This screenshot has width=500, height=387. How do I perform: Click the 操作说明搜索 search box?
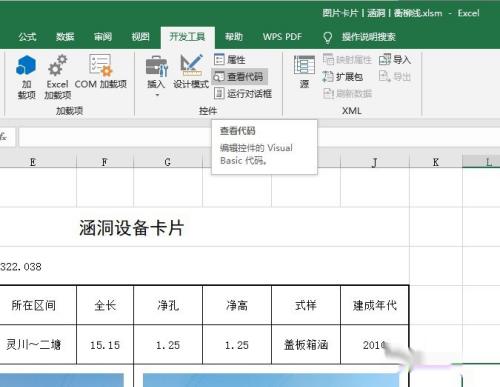click(369, 37)
